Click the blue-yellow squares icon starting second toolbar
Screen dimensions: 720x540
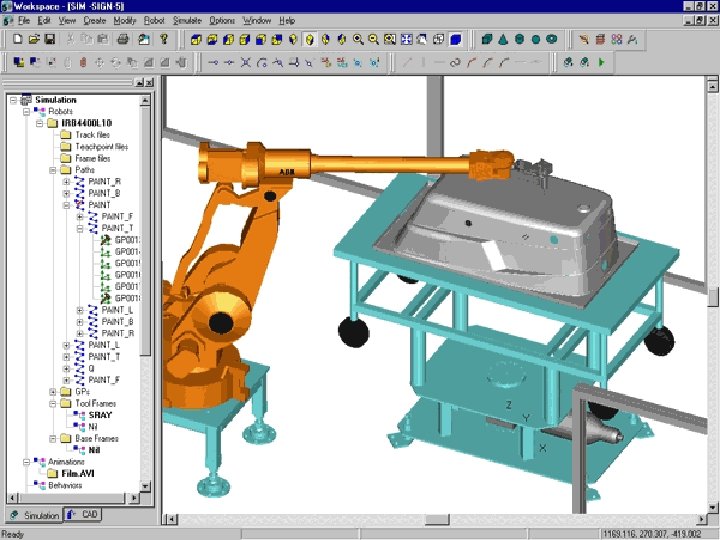(19, 62)
